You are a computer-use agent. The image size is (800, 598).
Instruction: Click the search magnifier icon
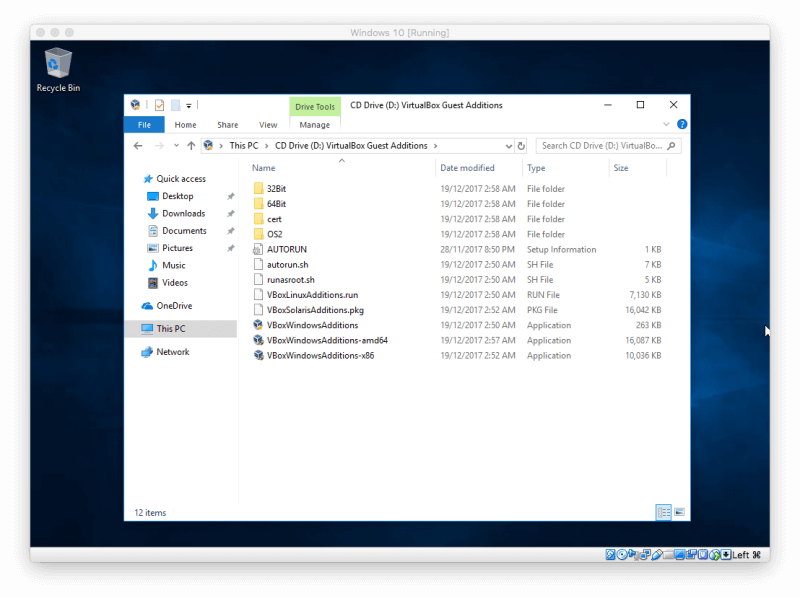coord(671,146)
